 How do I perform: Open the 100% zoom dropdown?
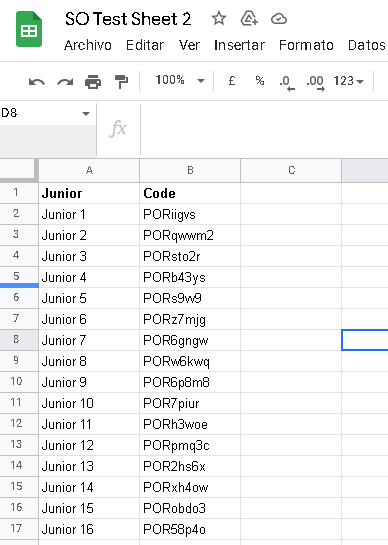[179, 80]
